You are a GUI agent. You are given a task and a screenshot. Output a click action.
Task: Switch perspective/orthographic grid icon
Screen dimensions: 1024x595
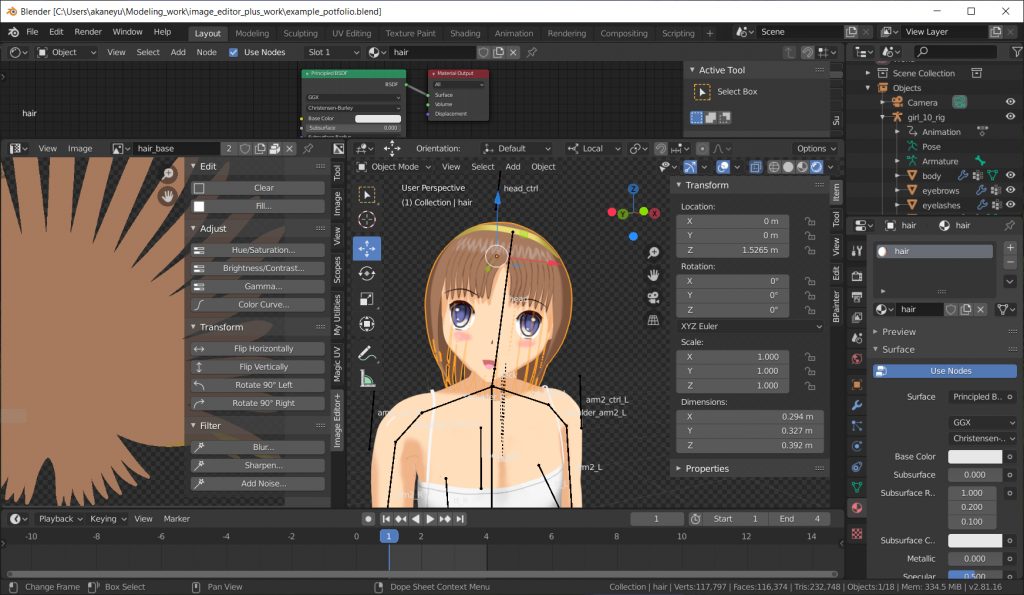coord(653,320)
